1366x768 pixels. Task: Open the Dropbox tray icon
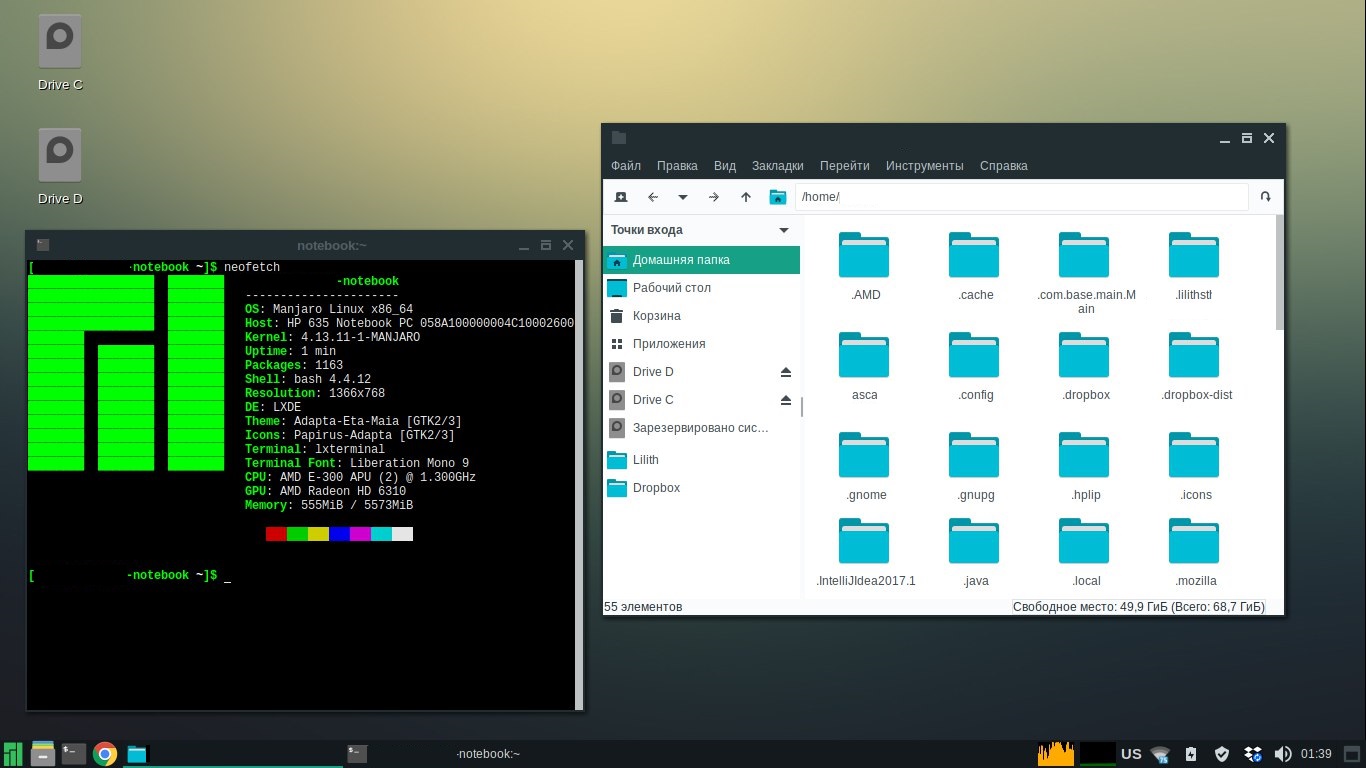1252,754
